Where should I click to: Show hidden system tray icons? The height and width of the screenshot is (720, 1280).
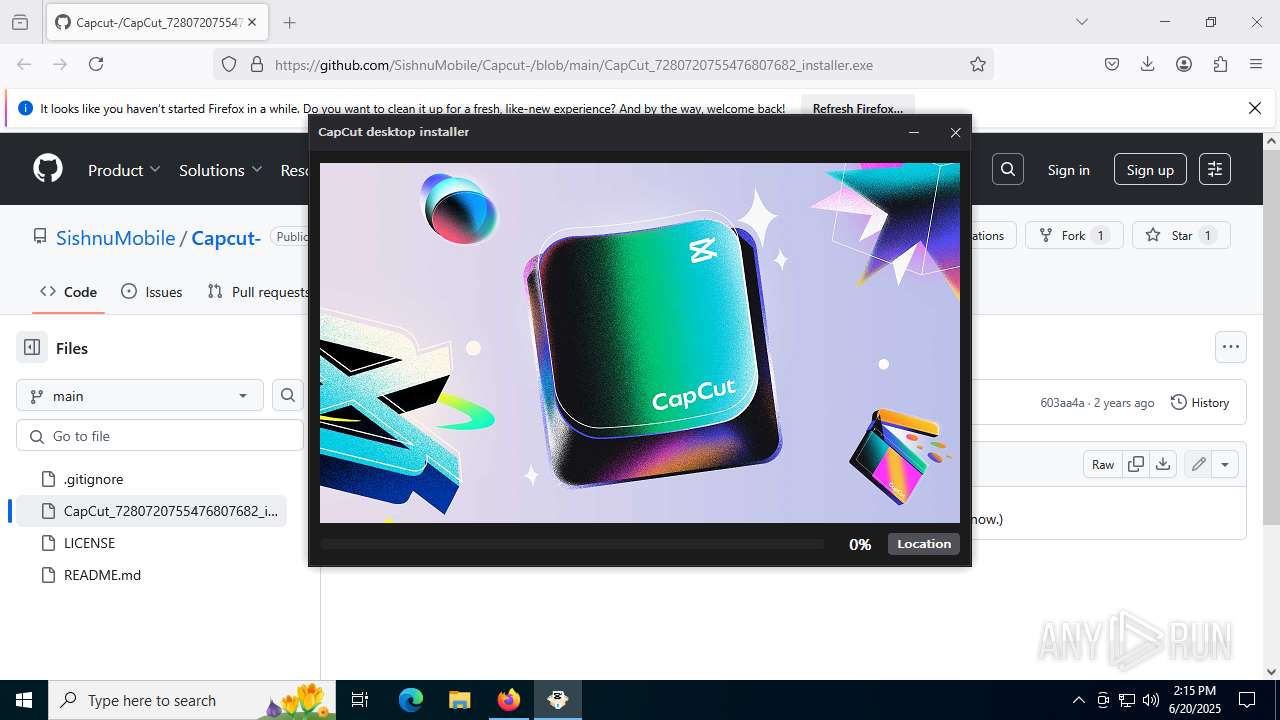[1078, 700]
